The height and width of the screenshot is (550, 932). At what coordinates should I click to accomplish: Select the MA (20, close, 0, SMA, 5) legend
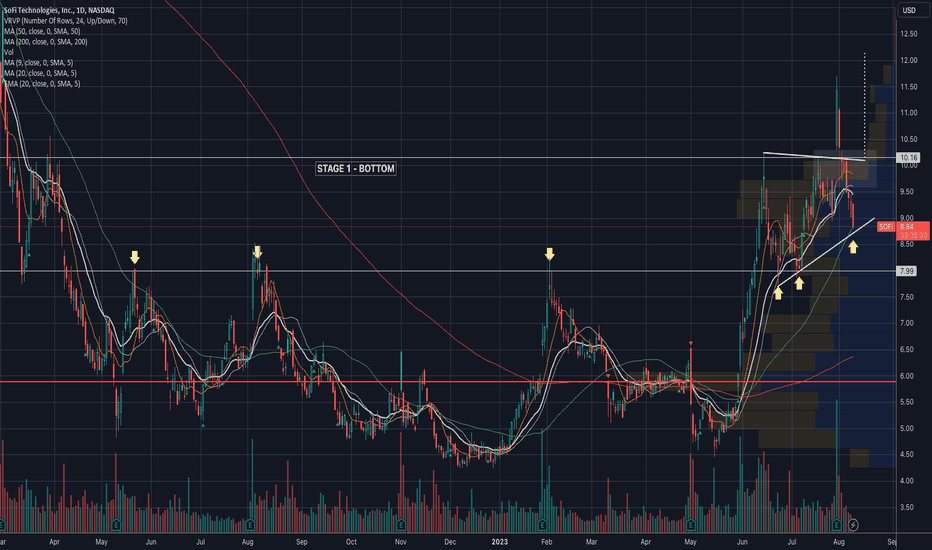click(x=40, y=74)
